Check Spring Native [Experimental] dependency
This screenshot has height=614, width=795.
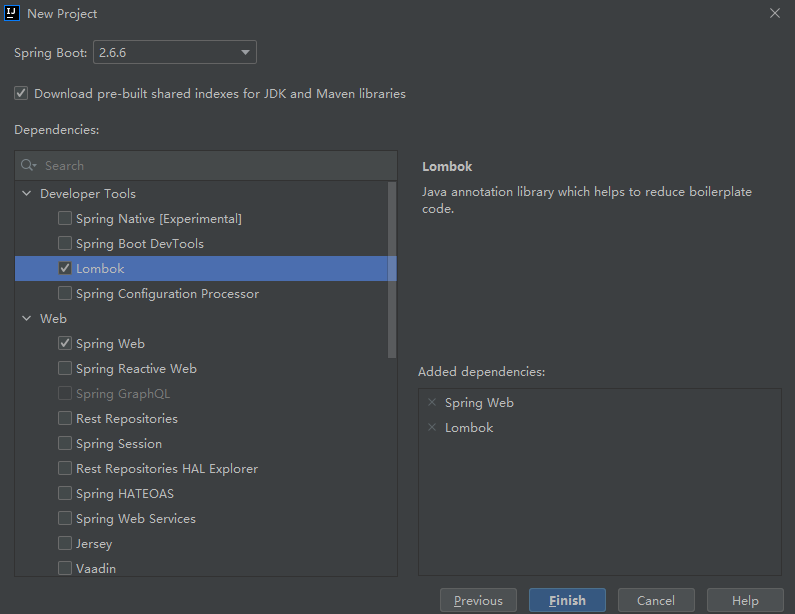(65, 219)
